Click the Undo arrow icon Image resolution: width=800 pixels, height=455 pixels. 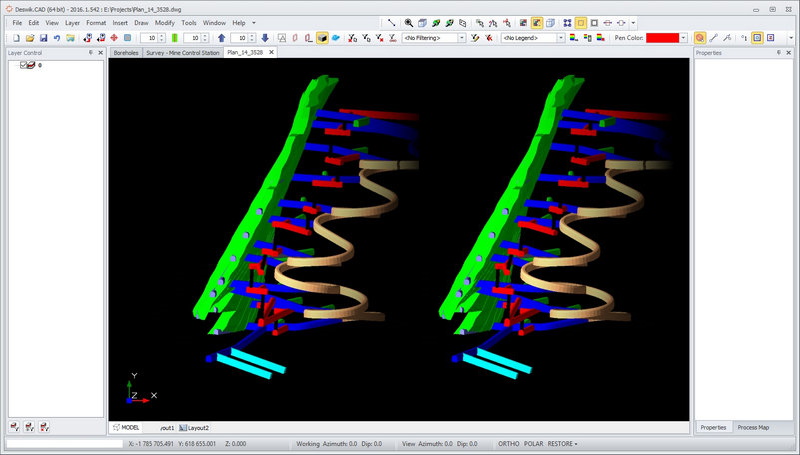point(57,38)
